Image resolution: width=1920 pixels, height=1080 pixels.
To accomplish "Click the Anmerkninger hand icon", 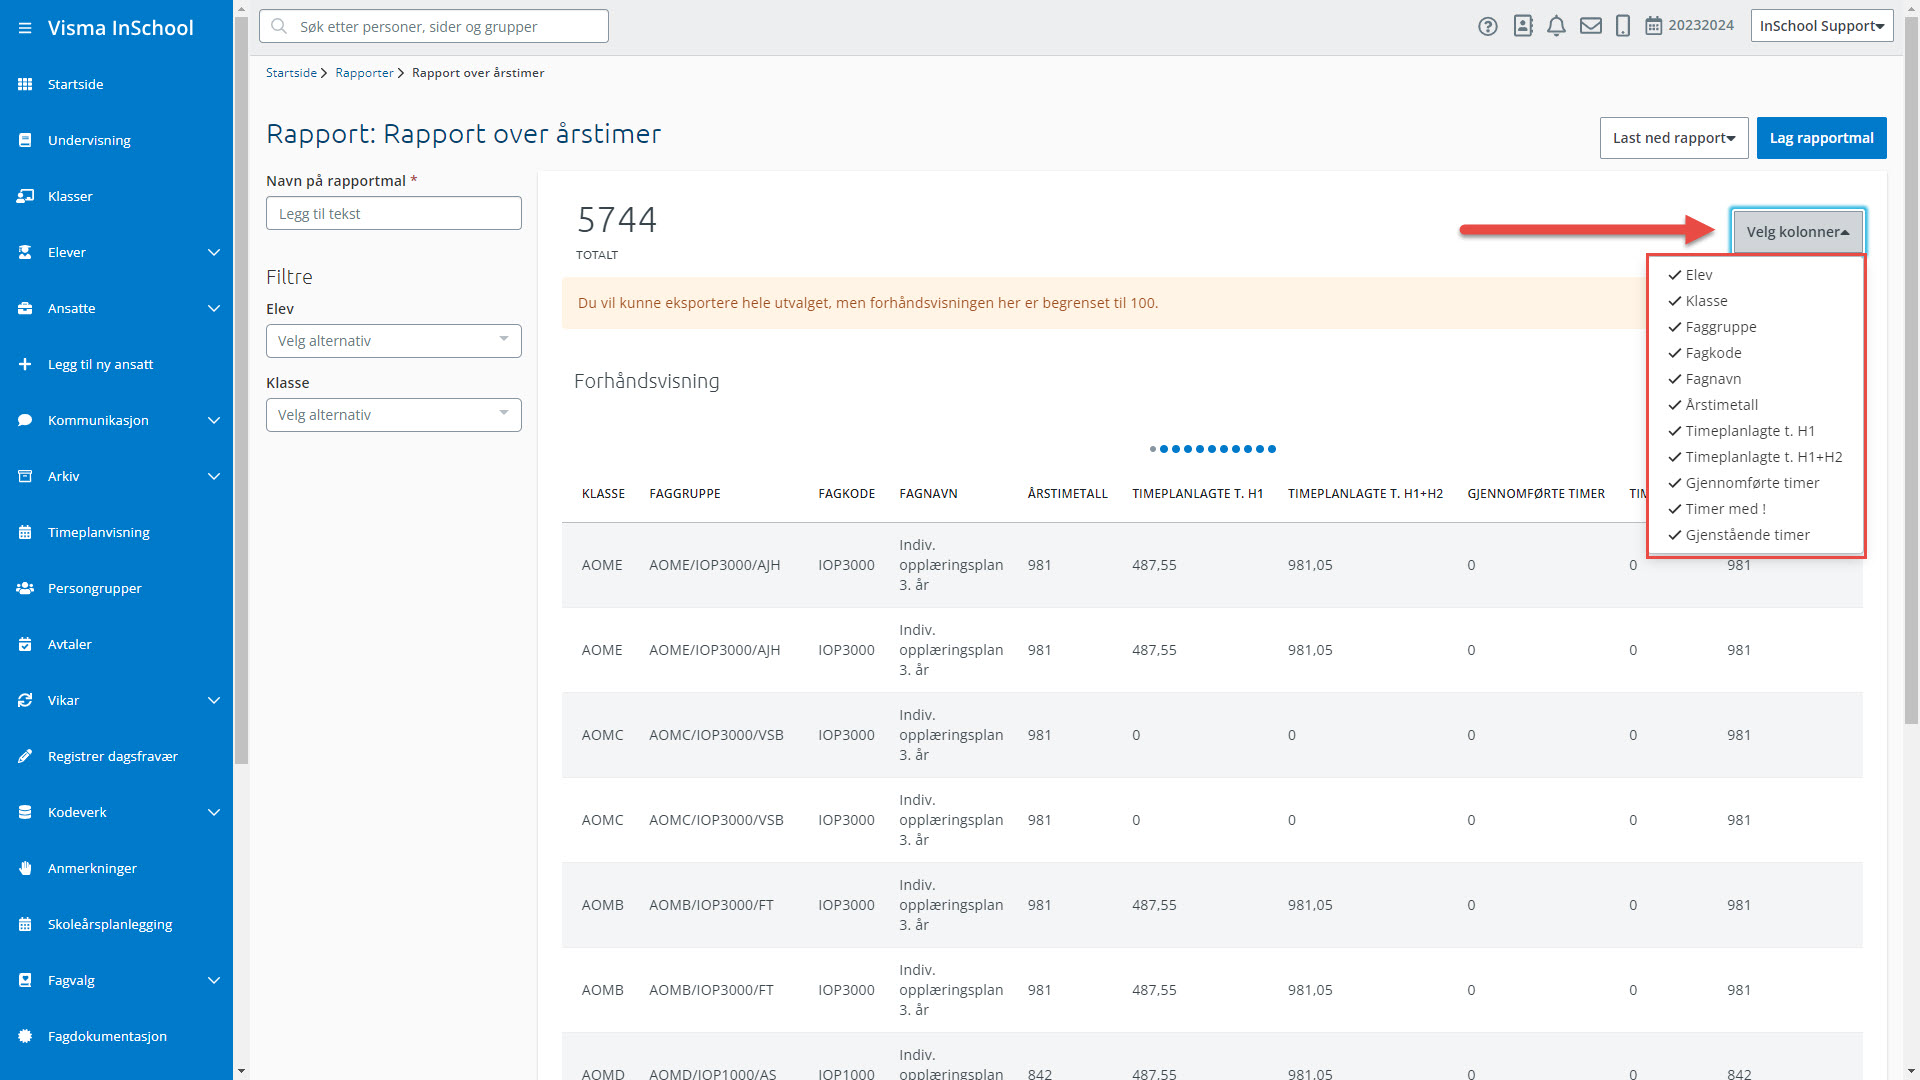I will [x=25, y=868].
